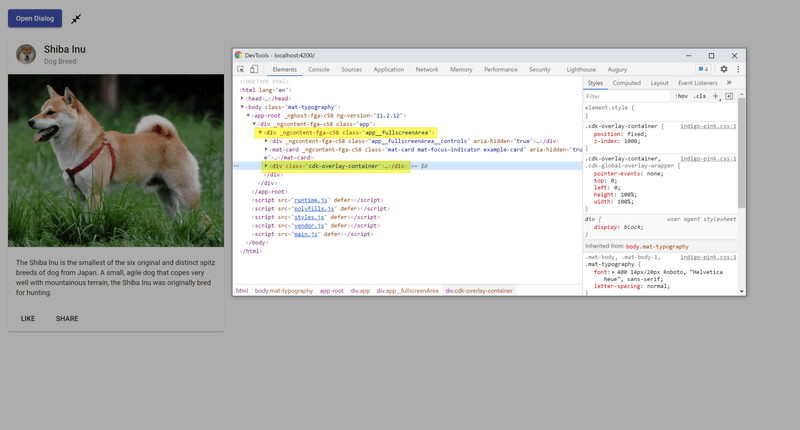The height and width of the screenshot is (430, 800).
Task: Toggle the :hov element state button
Action: click(x=681, y=96)
